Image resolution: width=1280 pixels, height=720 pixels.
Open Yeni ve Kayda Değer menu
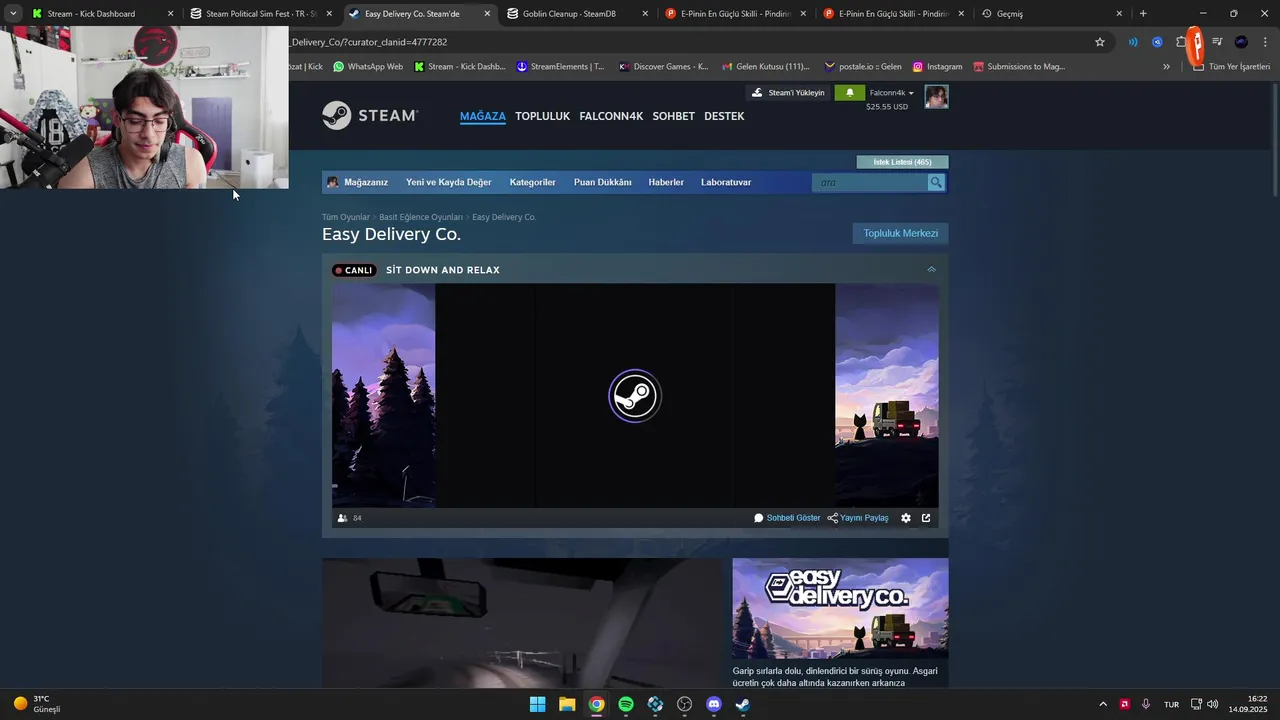coord(448,182)
